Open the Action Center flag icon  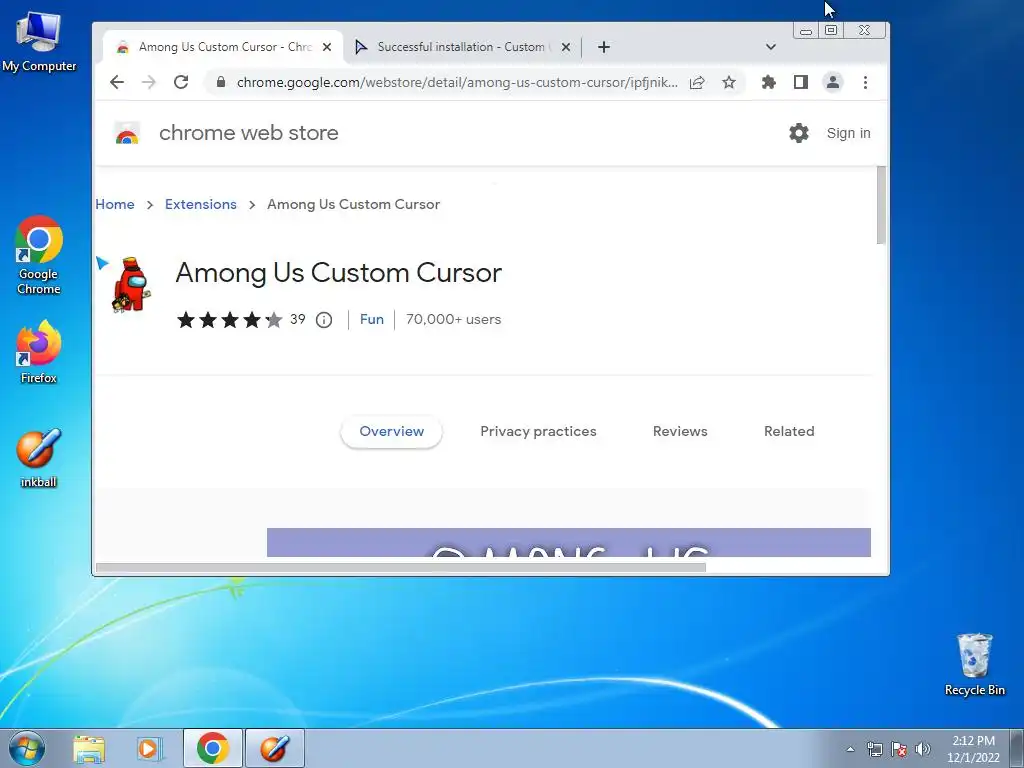[x=899, y=749]
